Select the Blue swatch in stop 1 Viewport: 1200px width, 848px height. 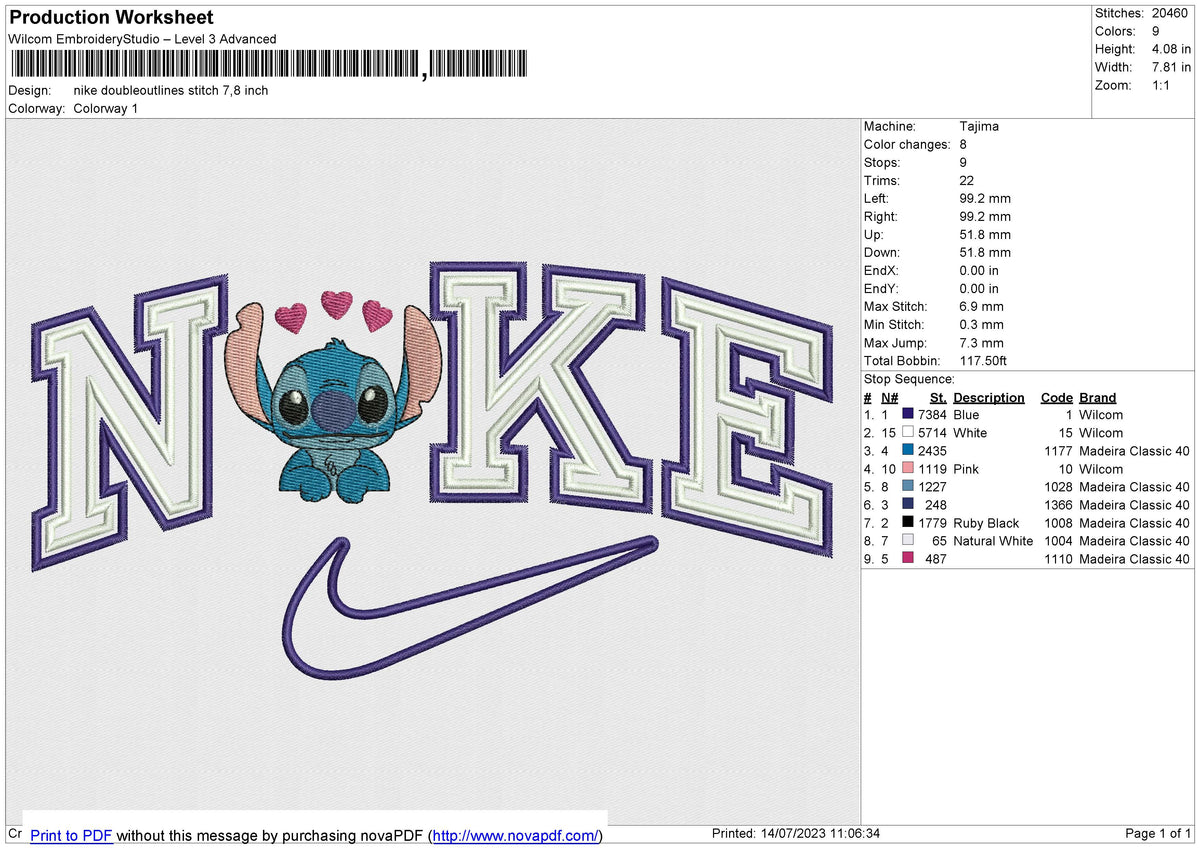908,415
